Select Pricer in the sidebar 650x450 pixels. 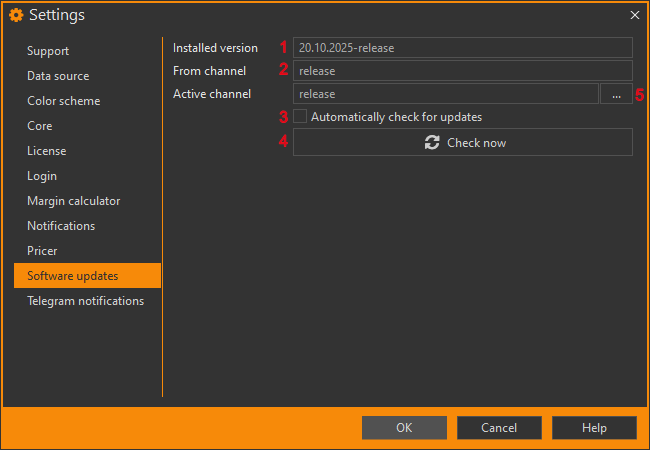tap(42, 251)
